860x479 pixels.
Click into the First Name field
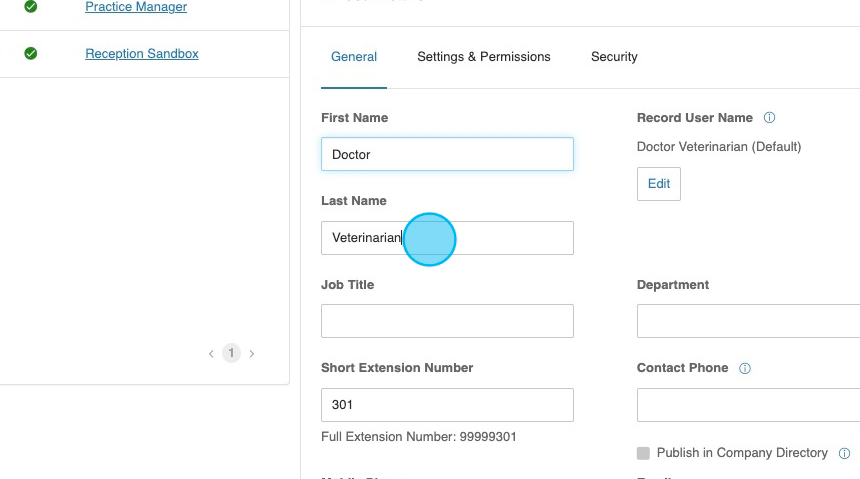point(447,154)
